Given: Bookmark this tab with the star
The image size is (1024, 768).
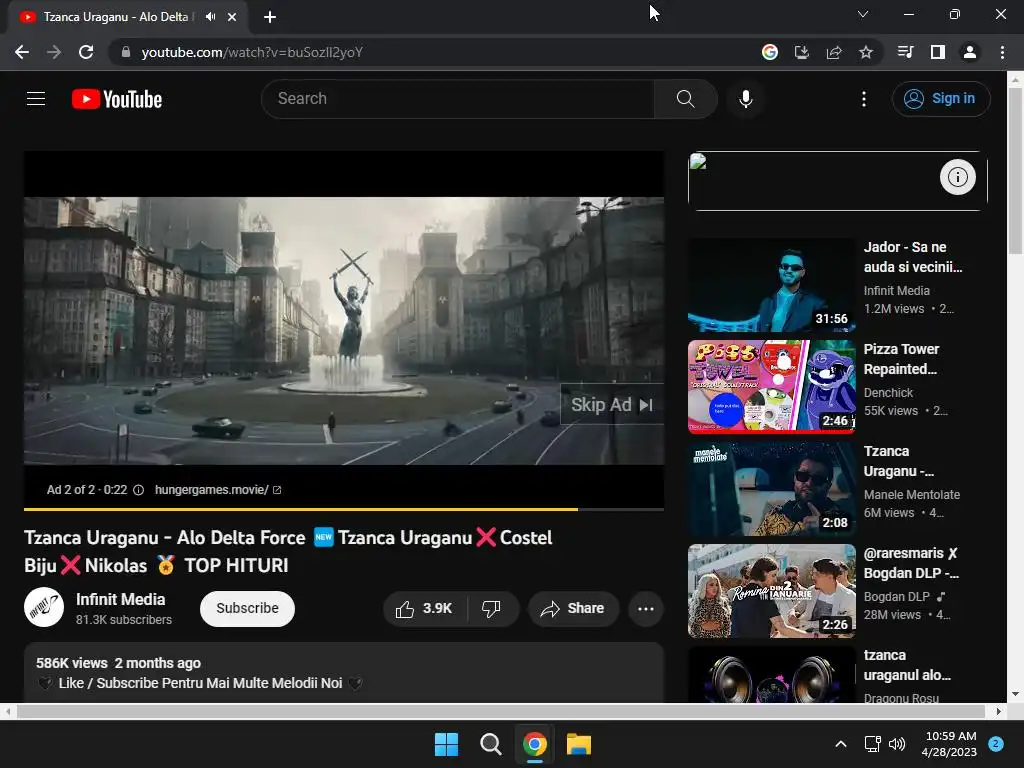Looking at the screenshot, I should pos(866,52).
